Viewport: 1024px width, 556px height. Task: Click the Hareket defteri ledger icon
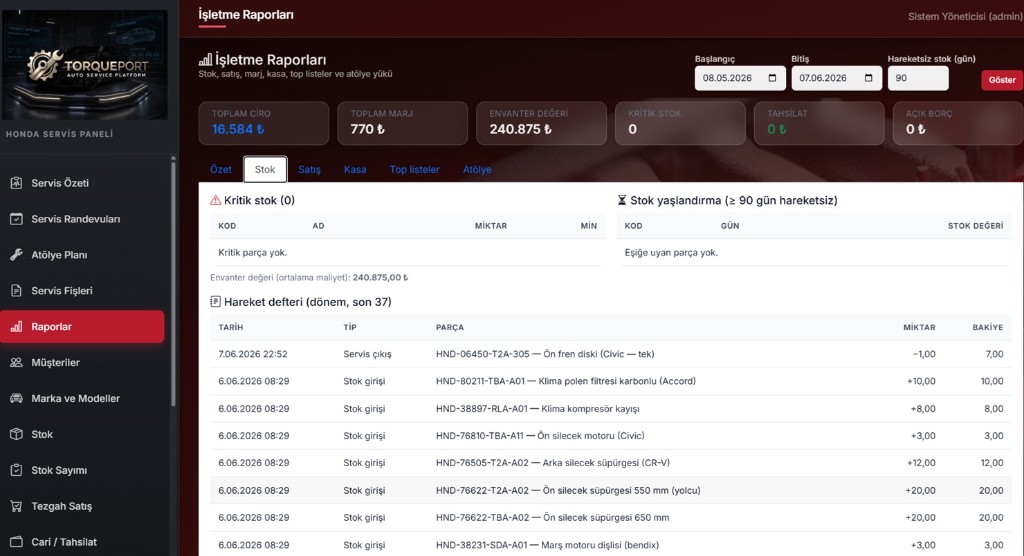[x=216, y=302]
